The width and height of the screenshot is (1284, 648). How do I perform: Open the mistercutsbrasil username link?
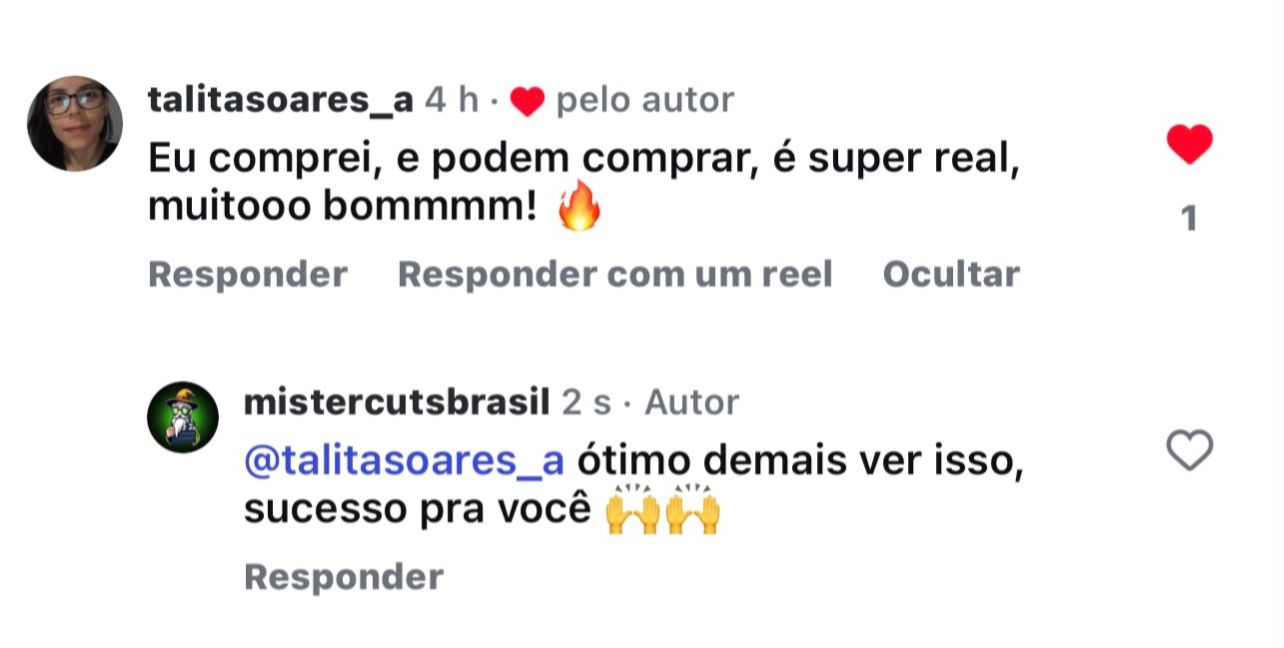[396, 402]
